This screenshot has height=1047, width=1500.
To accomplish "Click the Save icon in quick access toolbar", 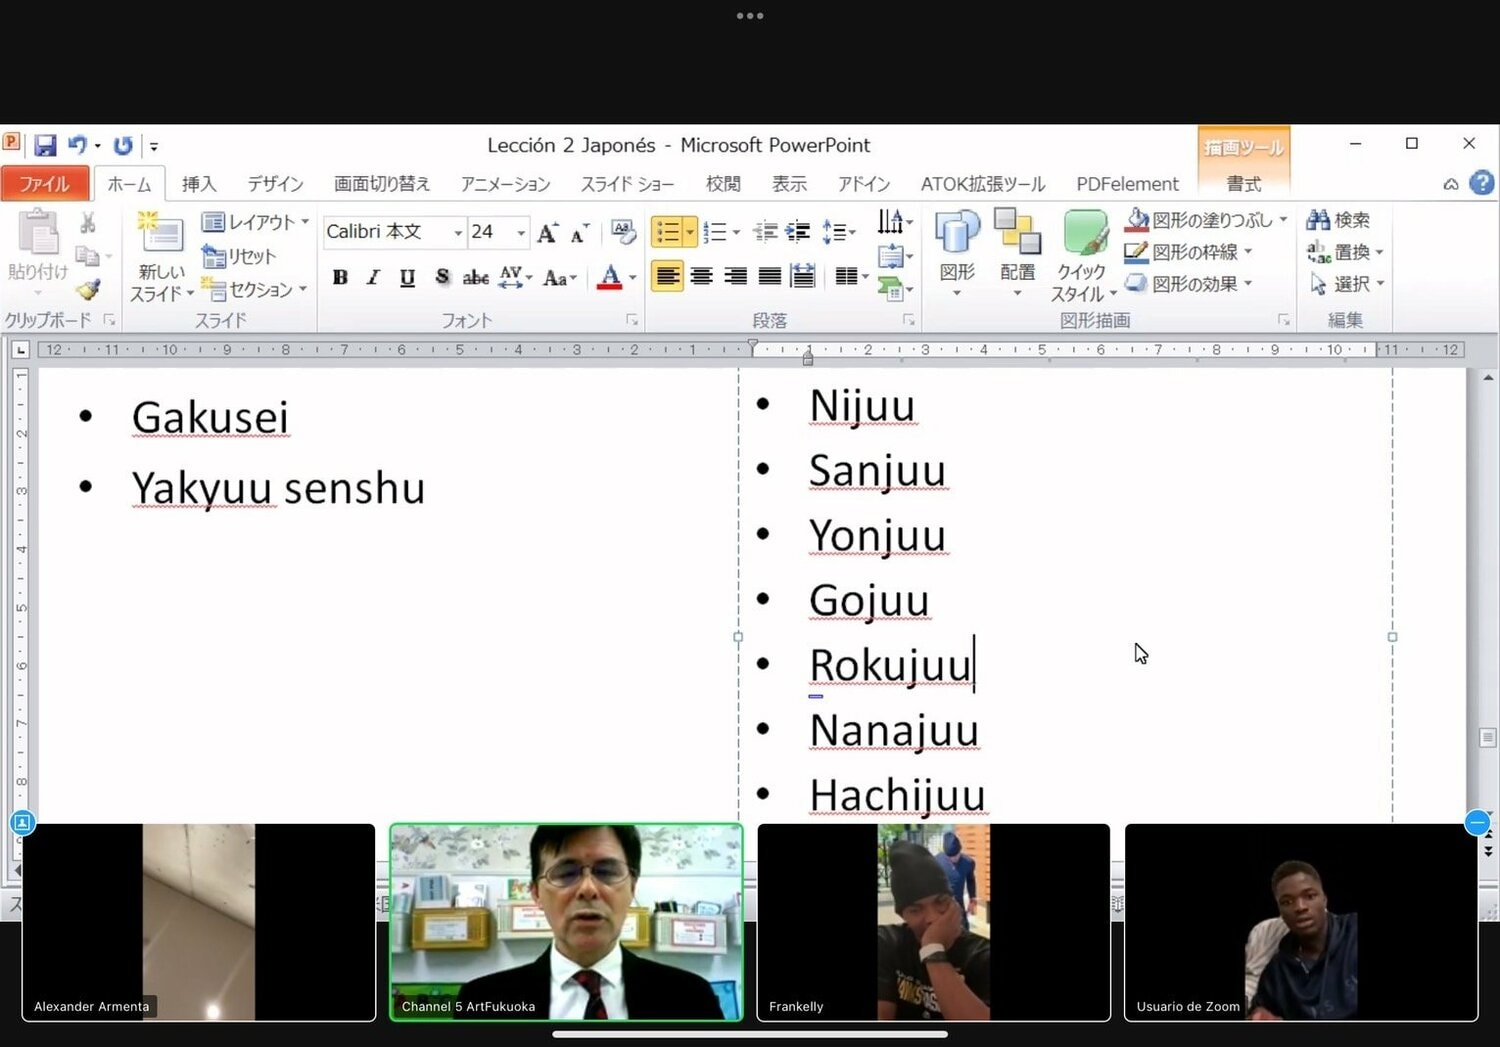I will click(x=45, y=146).
